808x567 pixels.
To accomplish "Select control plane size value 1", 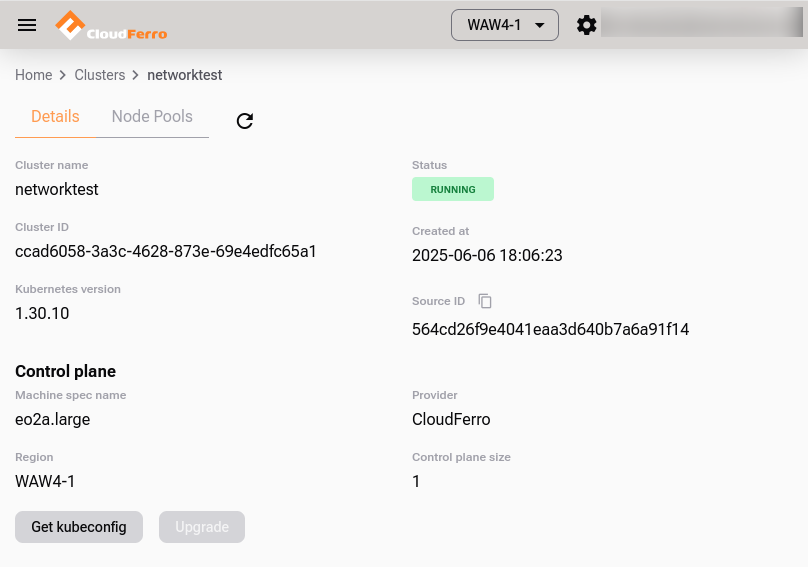I will tap(416, 481).
